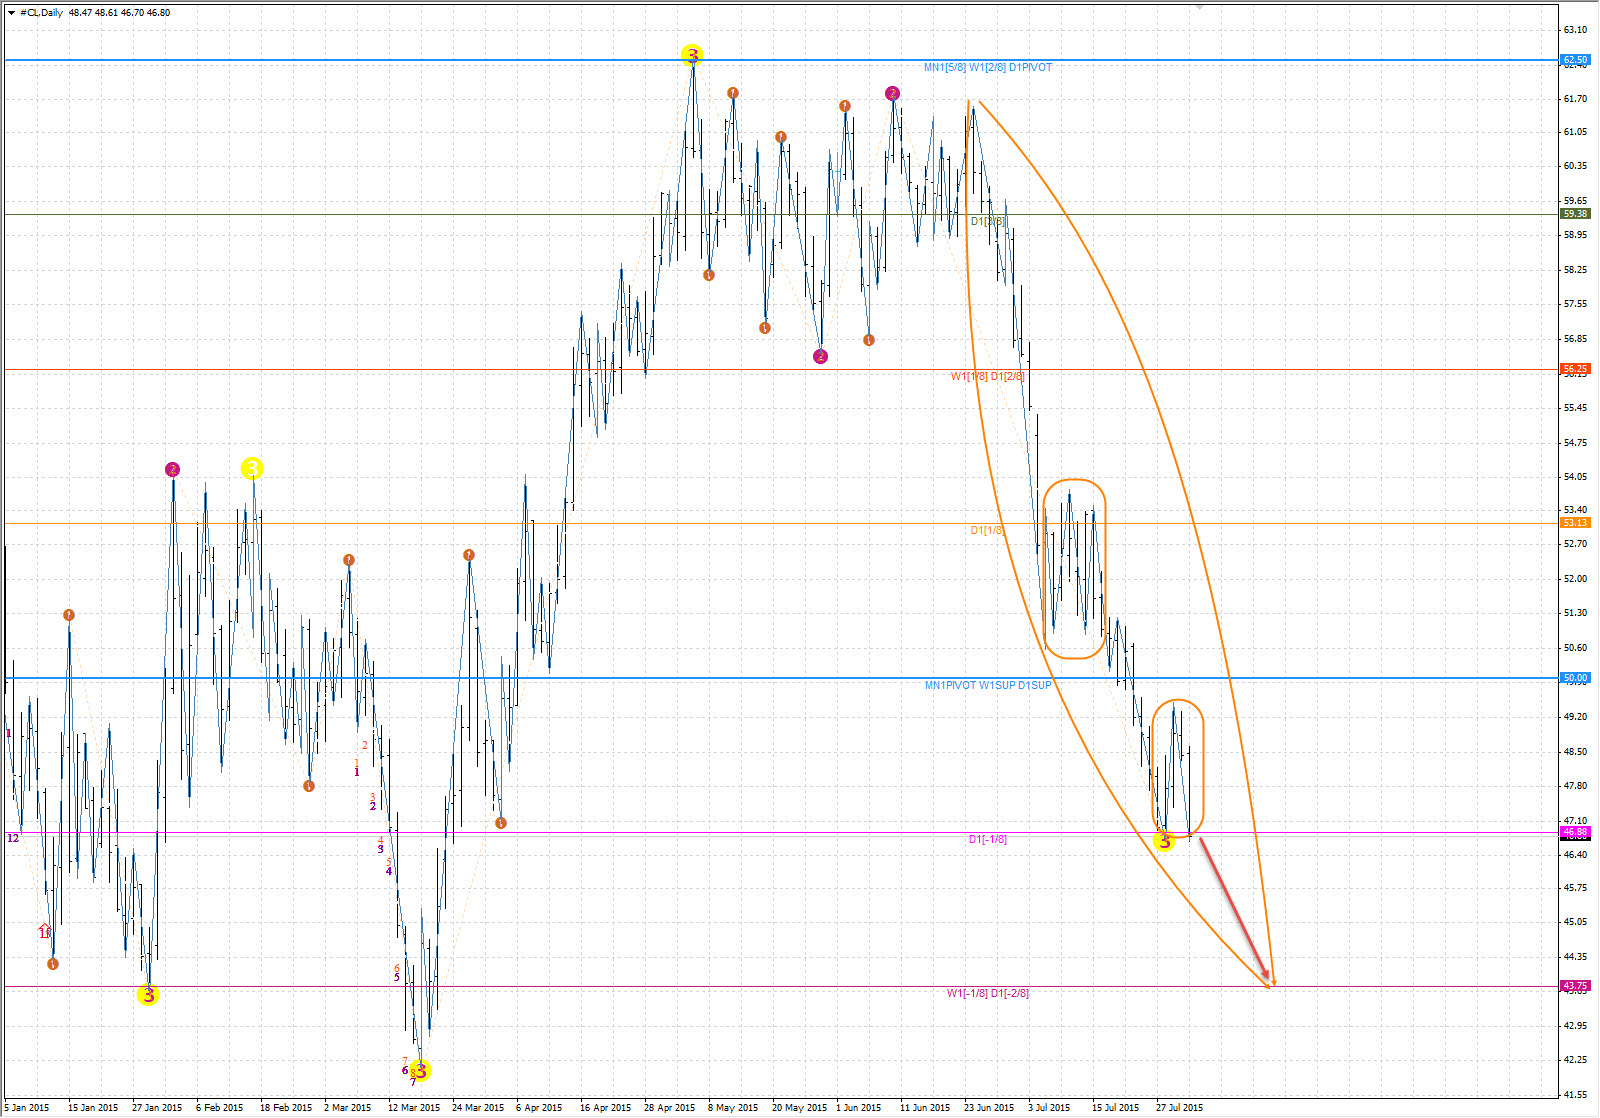The width and height of the screenshot is (1600, 1118).
Task: Open the dropdown arrow beside #CL,Daily
Action: pyautogui.click(x=11, y=13)
